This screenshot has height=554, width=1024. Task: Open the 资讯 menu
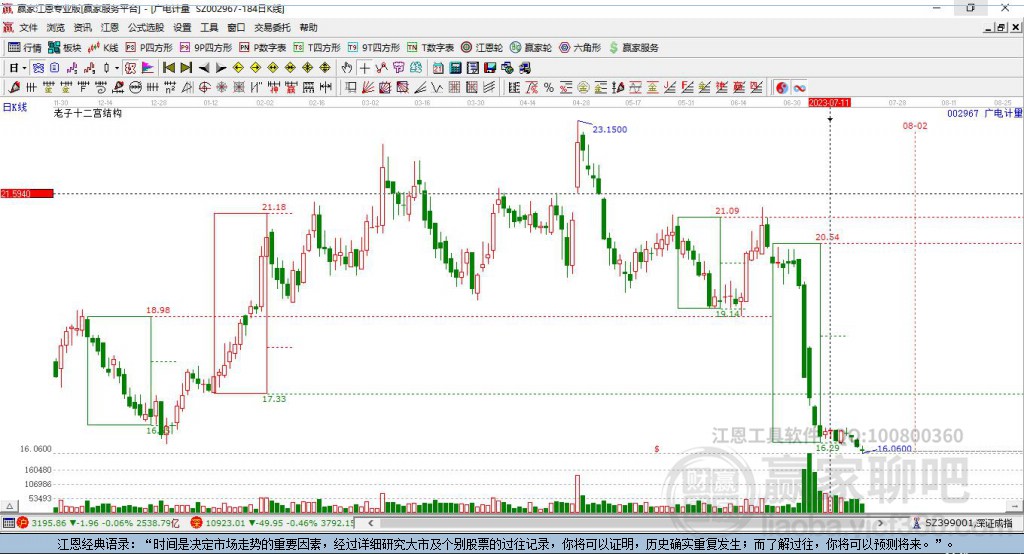82,27
